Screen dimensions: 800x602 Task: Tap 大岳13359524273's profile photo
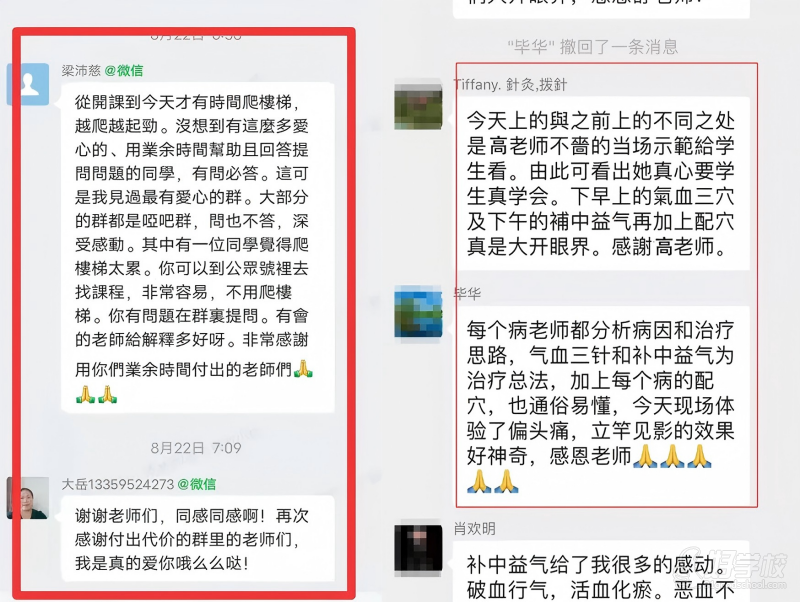[28, 498]
